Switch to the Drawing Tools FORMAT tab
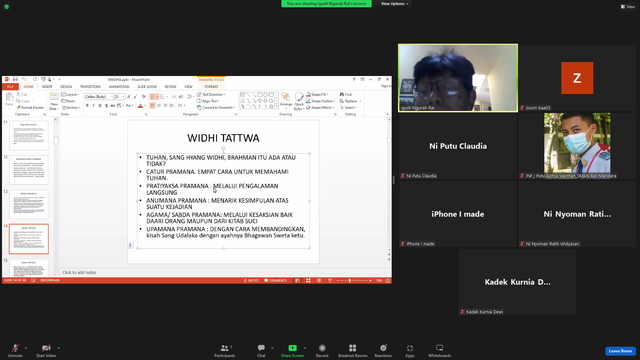 [x=211, y=87]
